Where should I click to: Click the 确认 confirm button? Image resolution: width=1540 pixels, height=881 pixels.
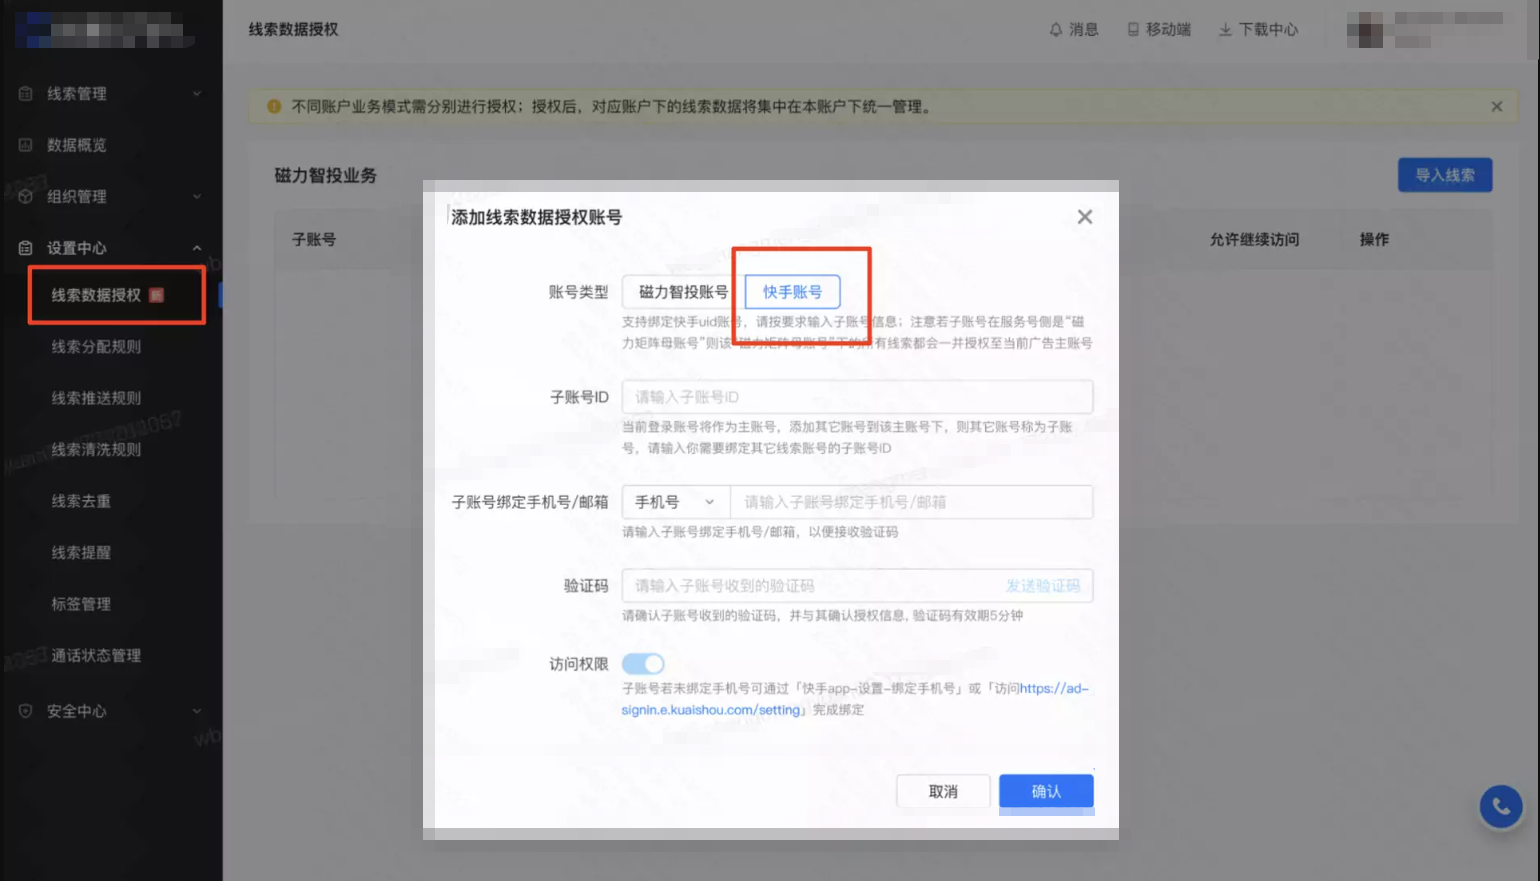[1046, 790]
